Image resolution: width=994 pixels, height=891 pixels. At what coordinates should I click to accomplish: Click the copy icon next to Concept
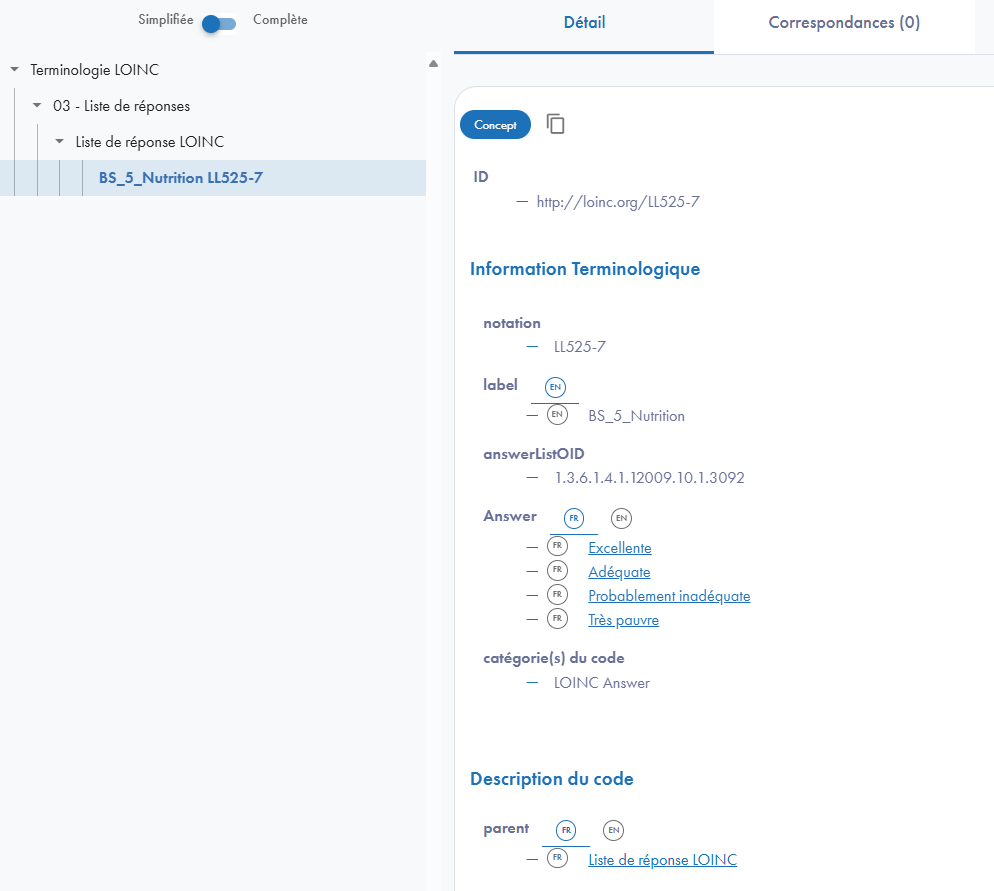pyautogui.click(x=556, y=124)
